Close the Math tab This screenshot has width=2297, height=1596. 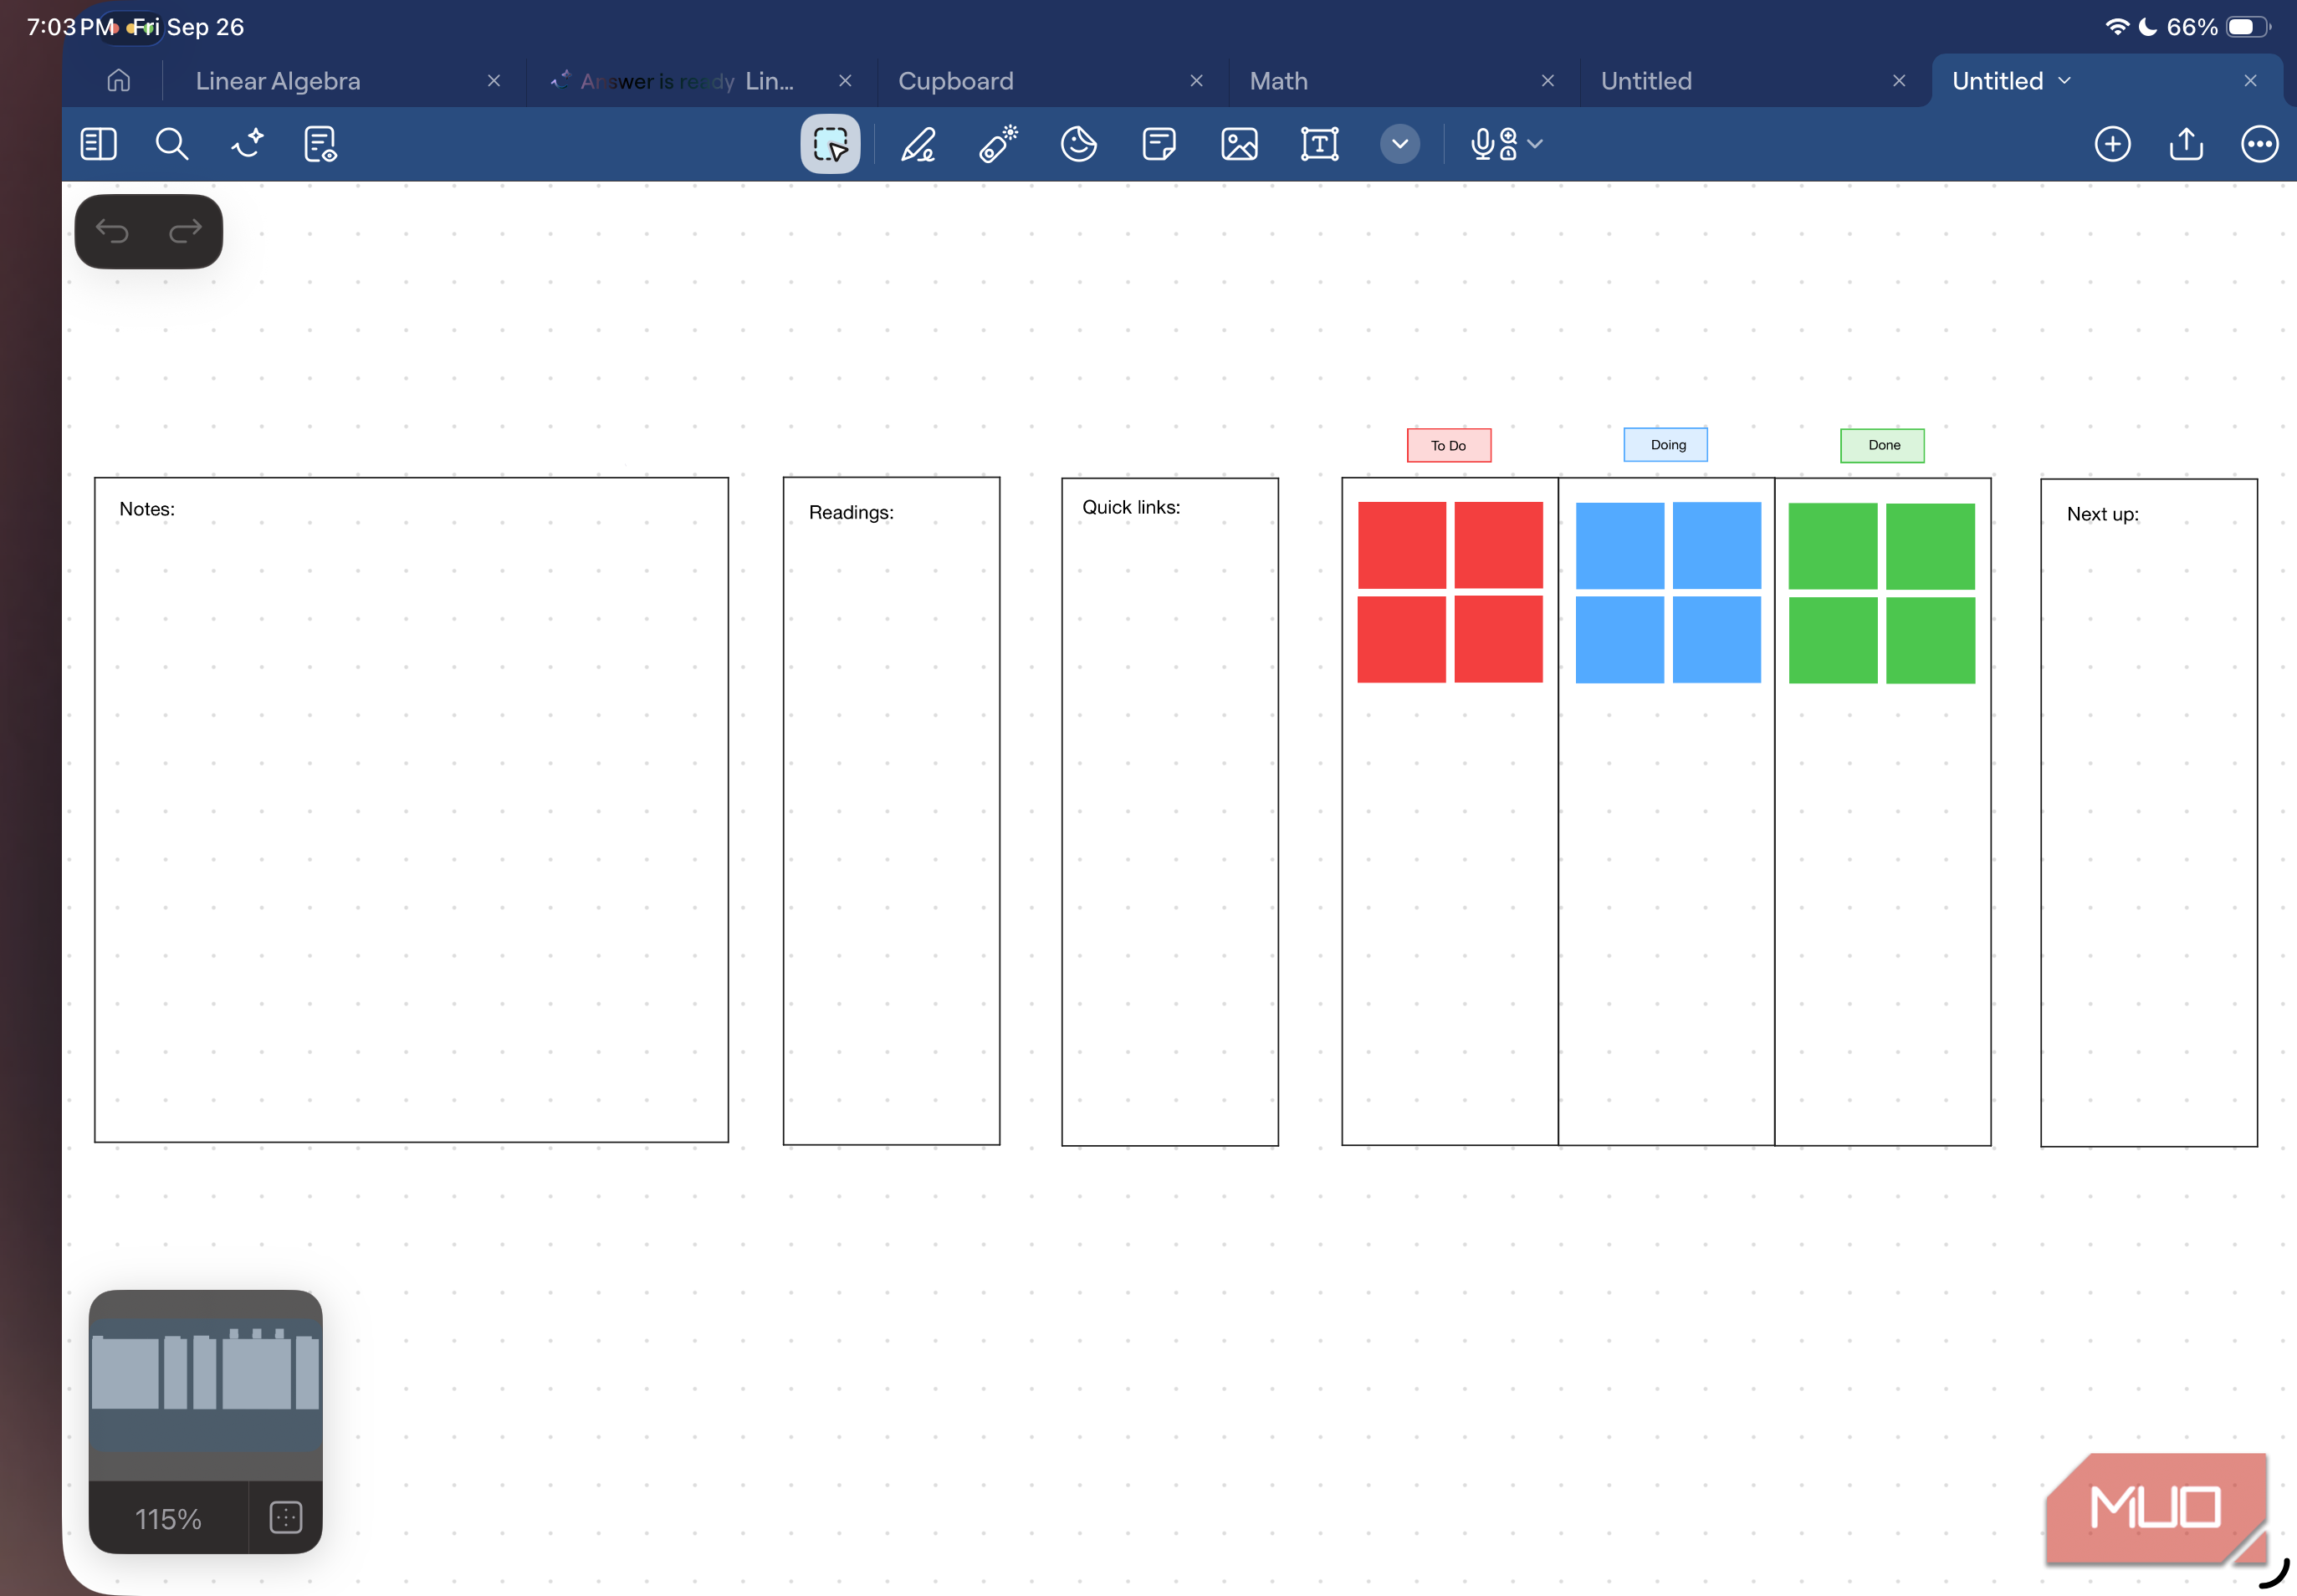pos(1547,81)
